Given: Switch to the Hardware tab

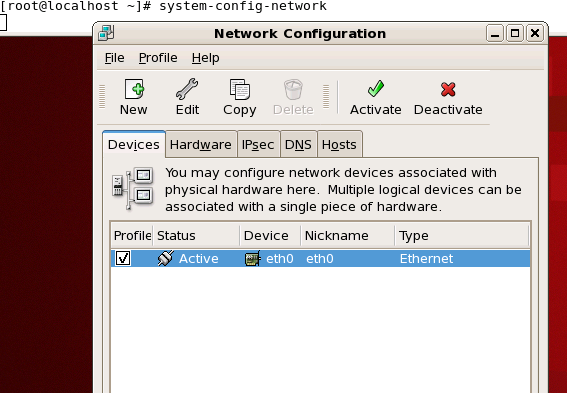Looking at the screenshot, I should click(201, 144).
